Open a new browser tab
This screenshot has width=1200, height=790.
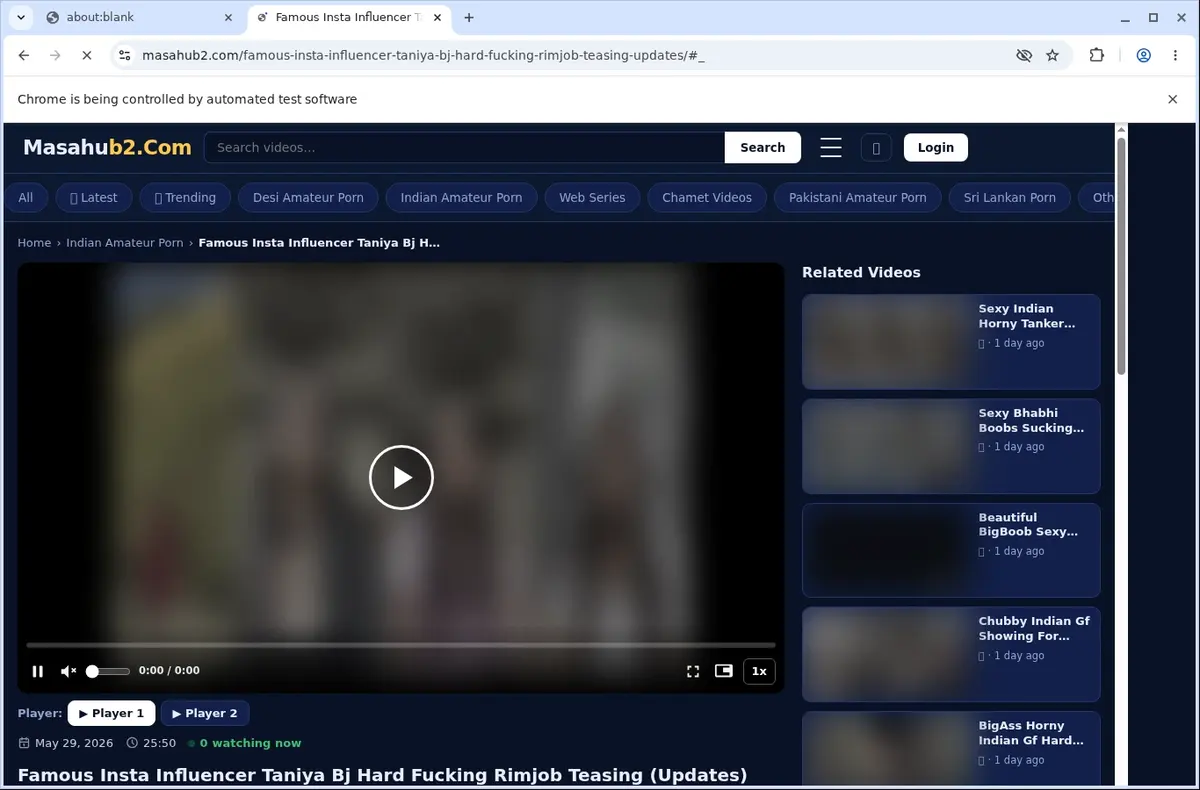coord(469,17)
